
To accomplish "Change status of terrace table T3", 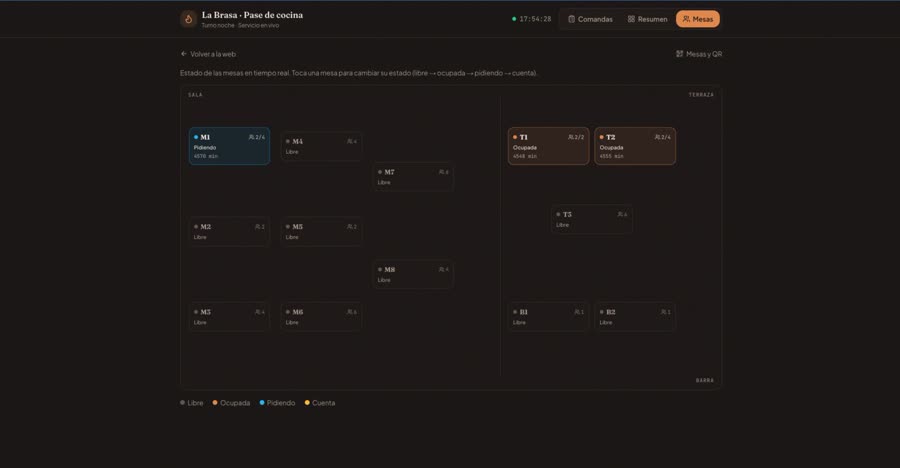I will pyautogui.click(x=592, y=219).
